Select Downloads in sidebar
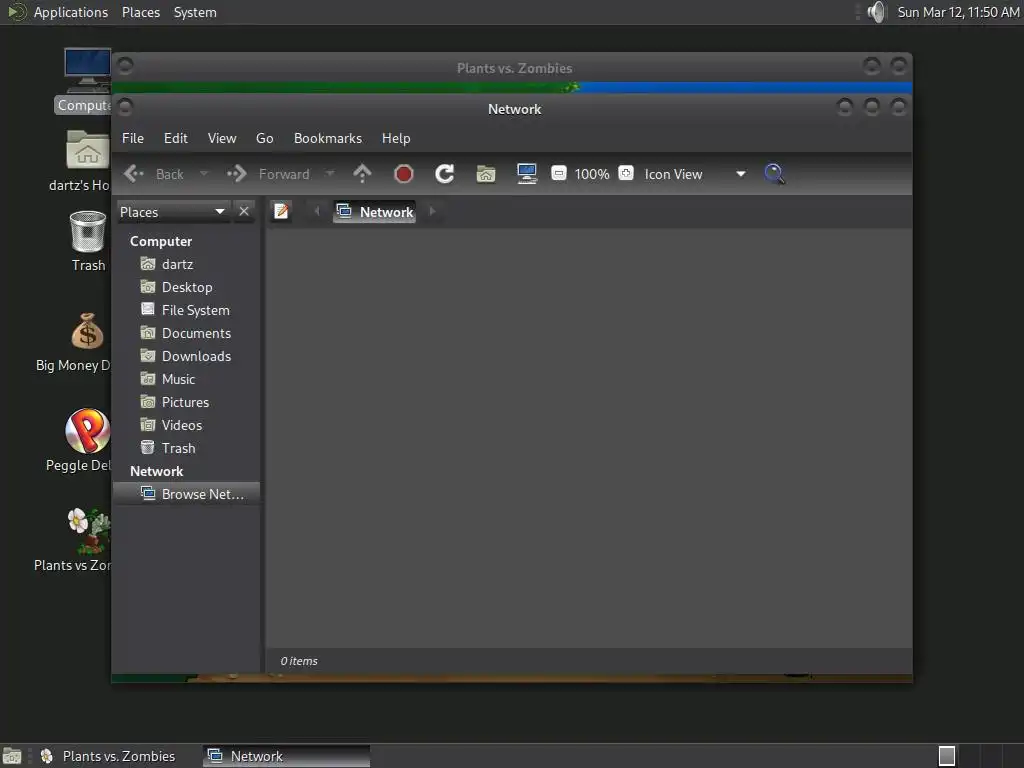This screenshot has height=768, width=1024. click(x=186, y=356)
